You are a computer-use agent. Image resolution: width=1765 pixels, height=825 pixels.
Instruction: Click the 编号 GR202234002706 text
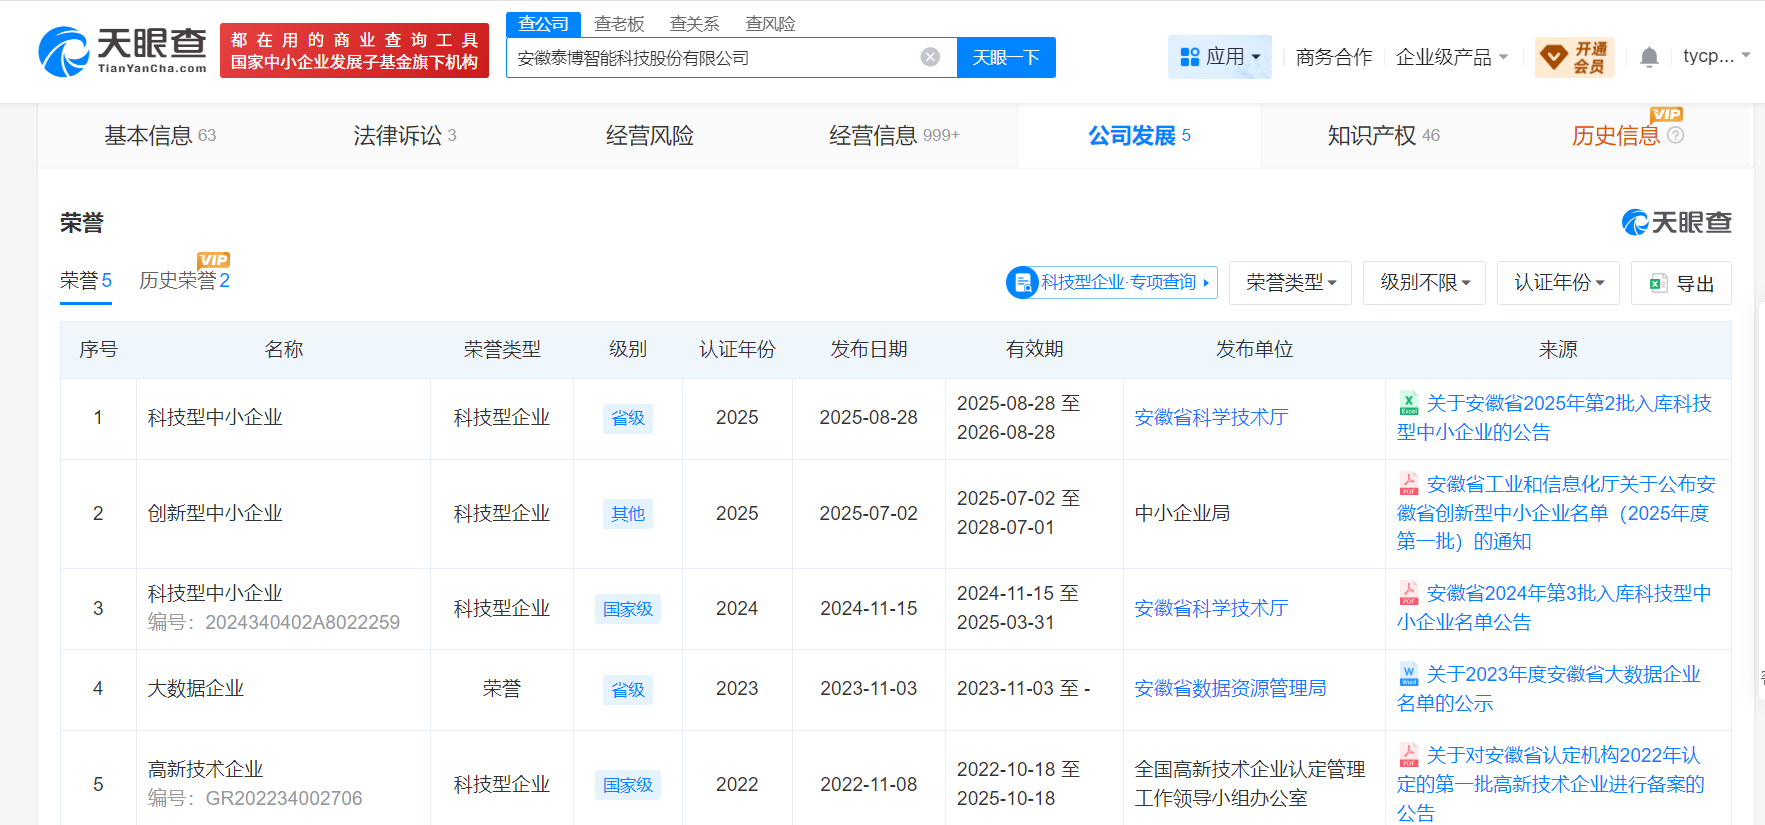point(255,799)
